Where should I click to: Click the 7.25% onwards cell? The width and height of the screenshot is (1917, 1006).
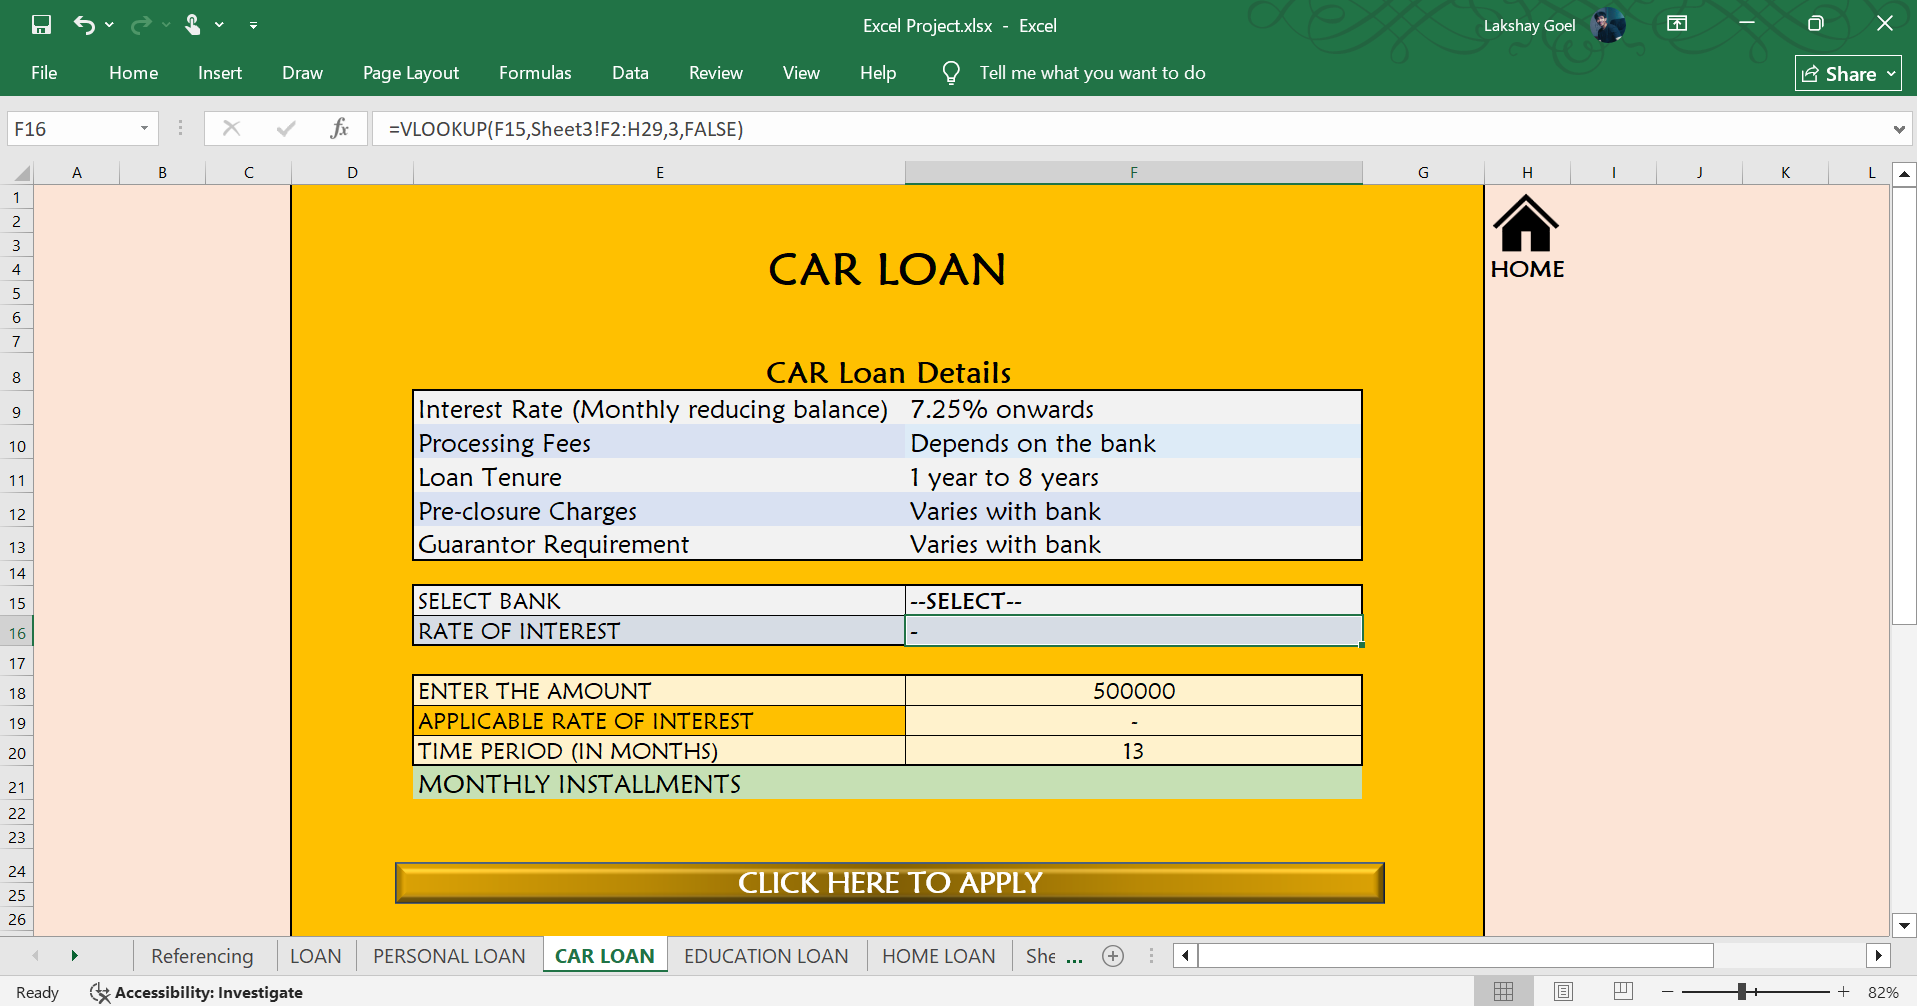coord(1133,409)
